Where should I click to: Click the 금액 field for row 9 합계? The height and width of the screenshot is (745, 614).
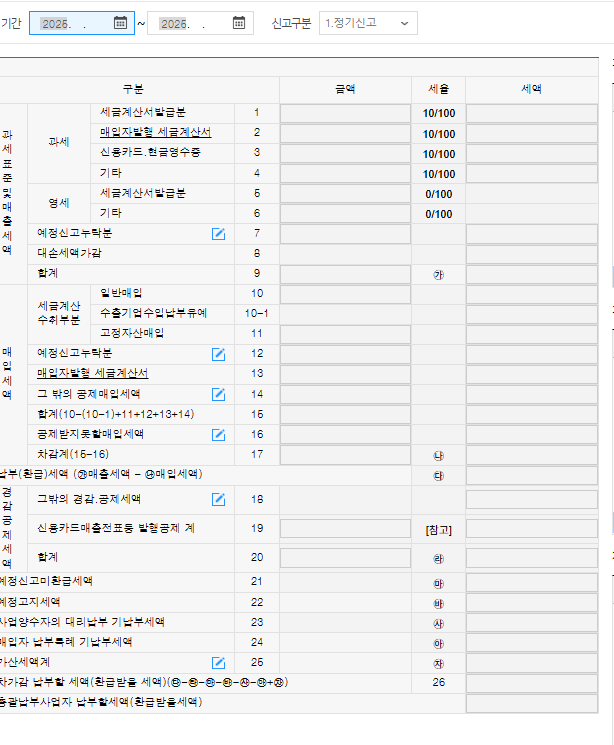coord(345,274)
